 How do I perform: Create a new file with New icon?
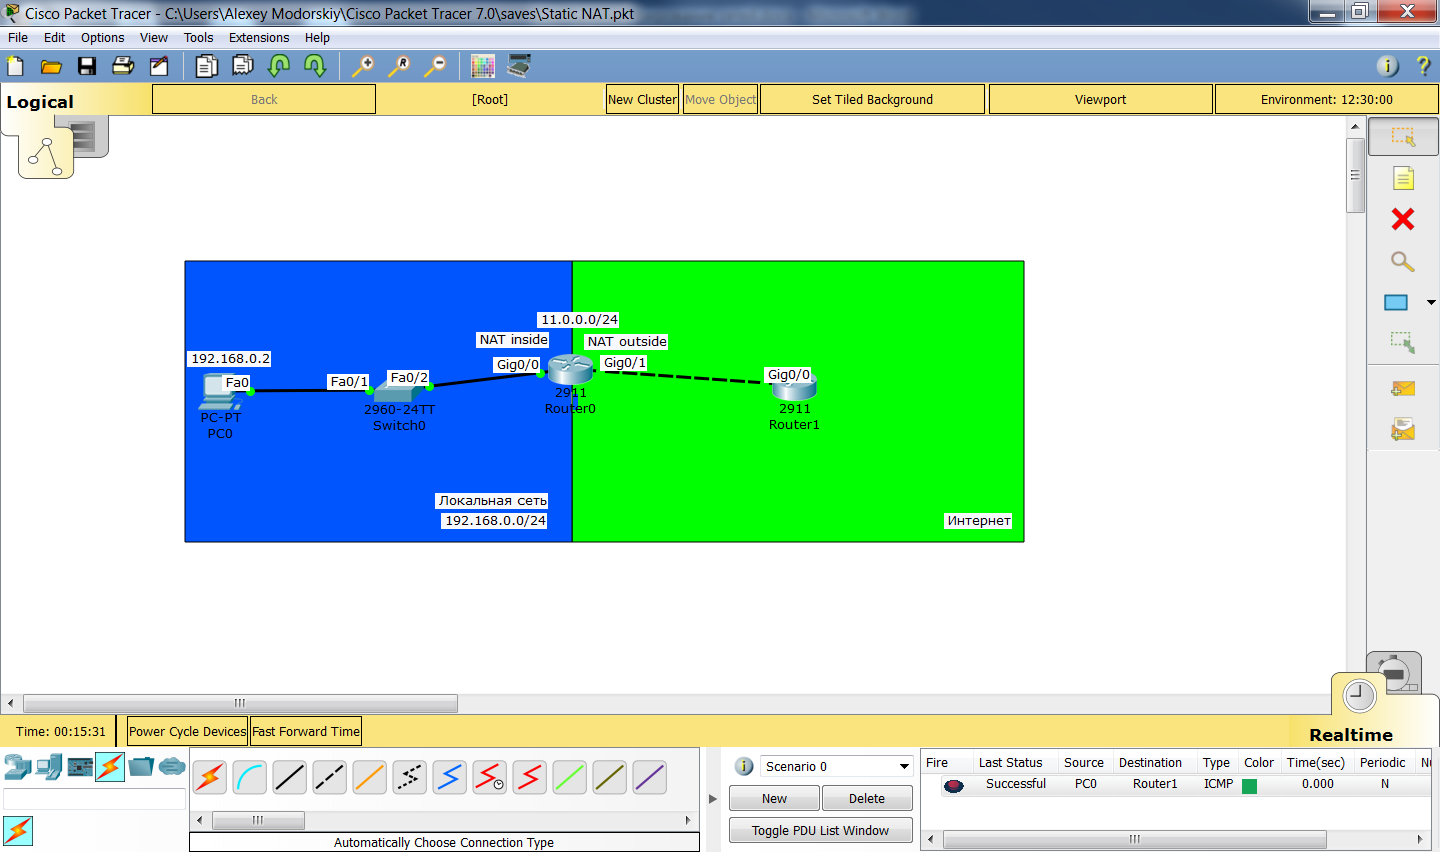[x=15, y=66]
